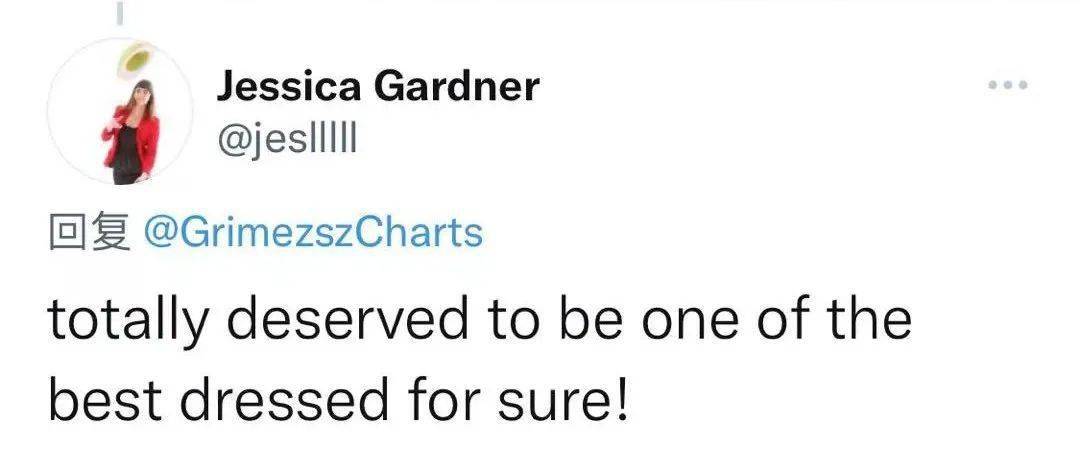Click the 回复 reply label
Screen dimensions: 1080x466
click(88, 232)
